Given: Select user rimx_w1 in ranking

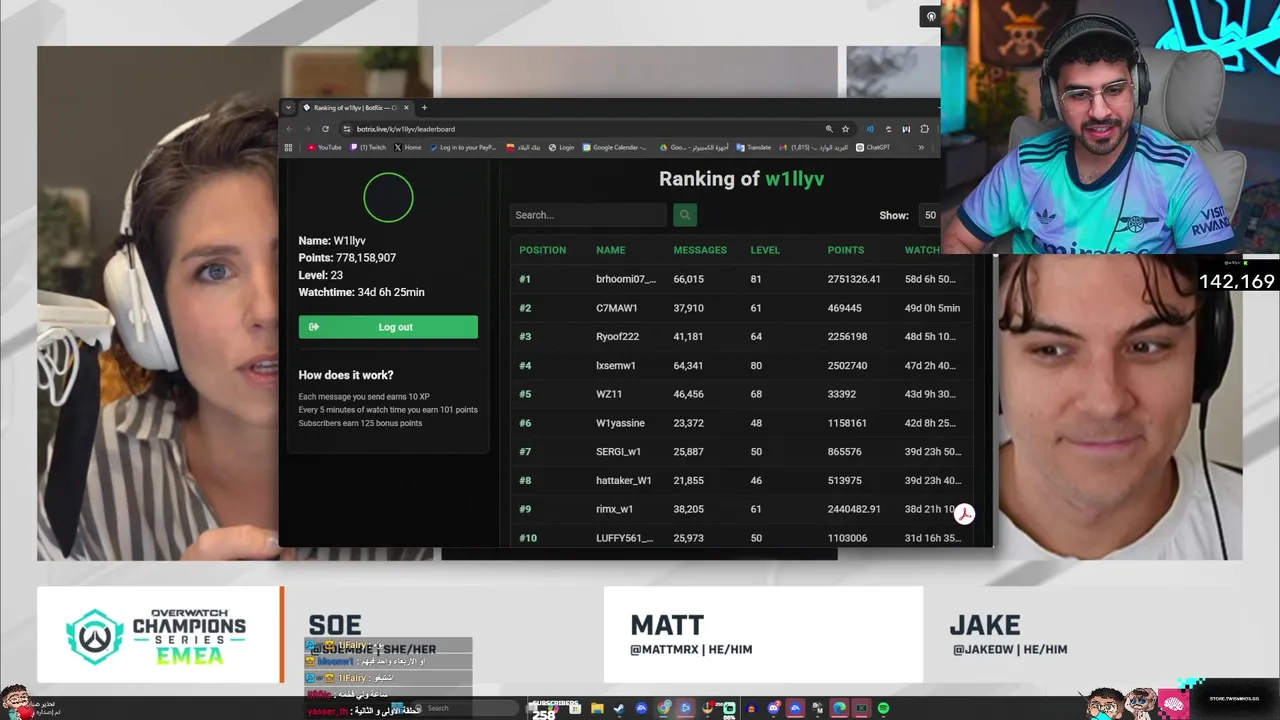Looking at the screenshot, I should (x=615, y=509).
